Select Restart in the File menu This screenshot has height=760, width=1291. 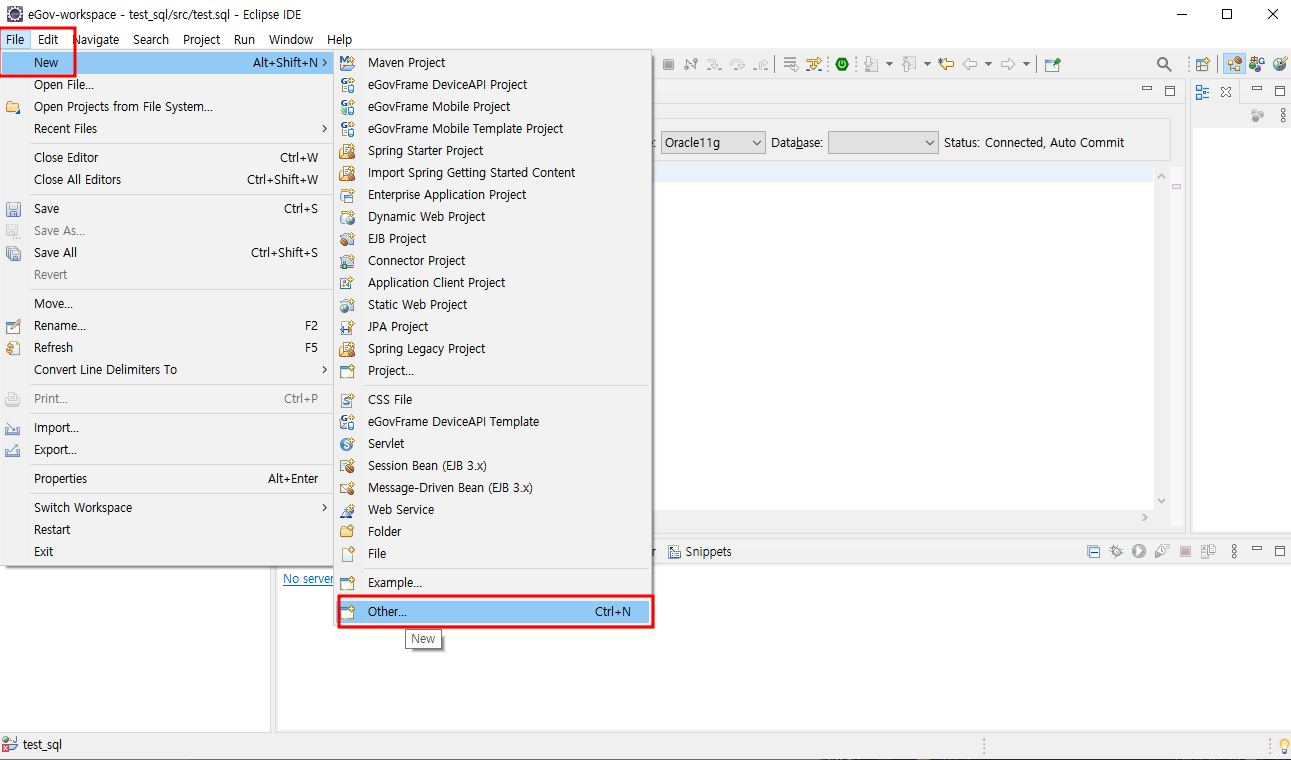[x=167, y=529]
